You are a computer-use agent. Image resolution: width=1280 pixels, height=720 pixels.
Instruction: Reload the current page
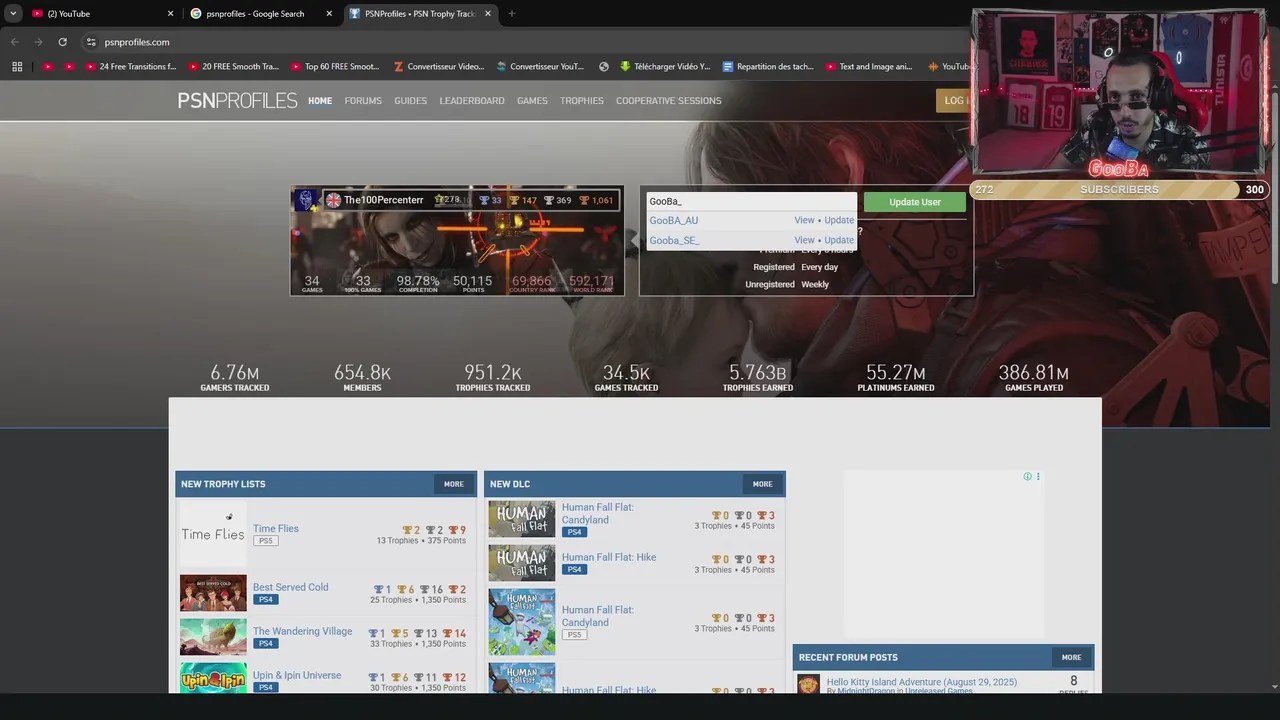point(62,42)
